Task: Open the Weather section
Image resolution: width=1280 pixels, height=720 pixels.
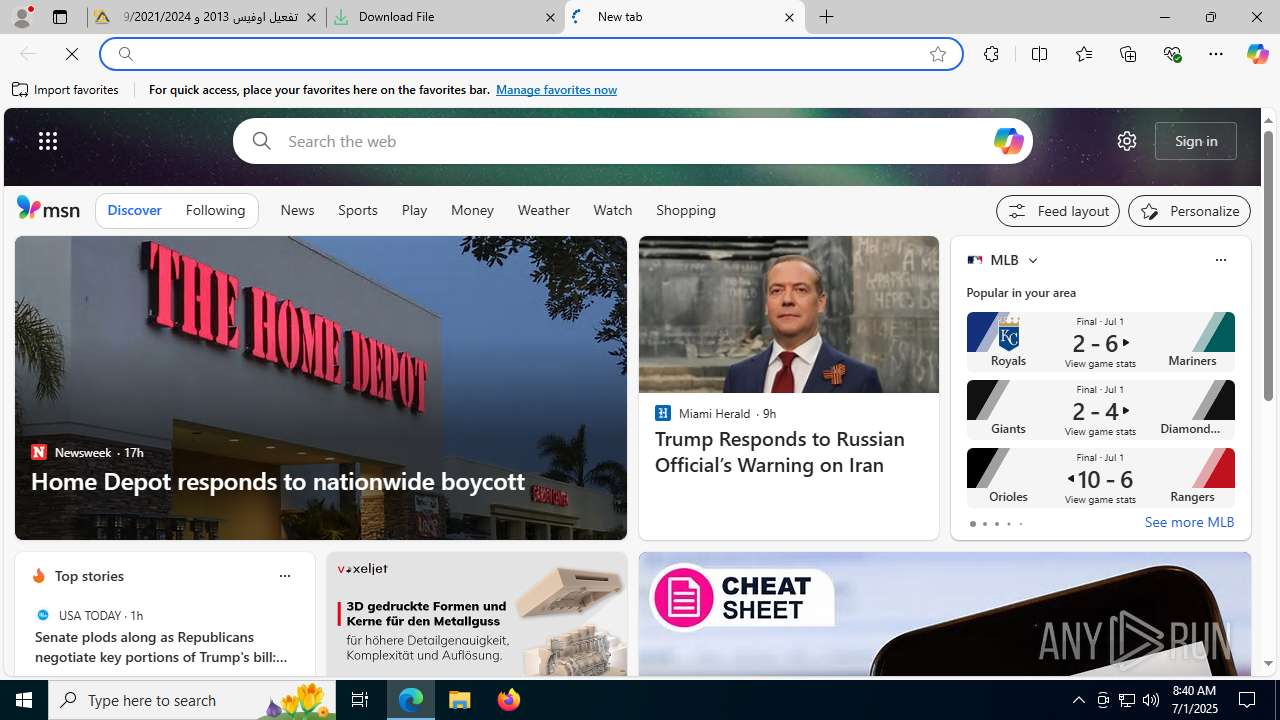Action: tap(543, 210)
